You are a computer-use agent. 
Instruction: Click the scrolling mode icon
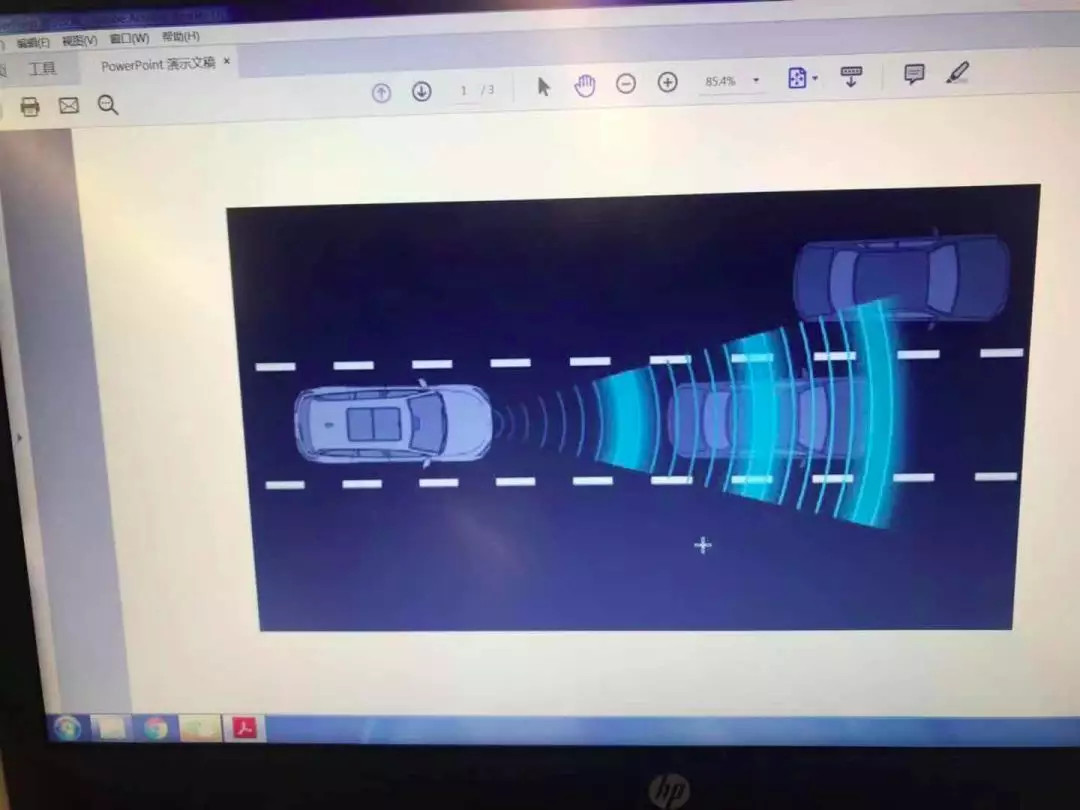(851, 76)
